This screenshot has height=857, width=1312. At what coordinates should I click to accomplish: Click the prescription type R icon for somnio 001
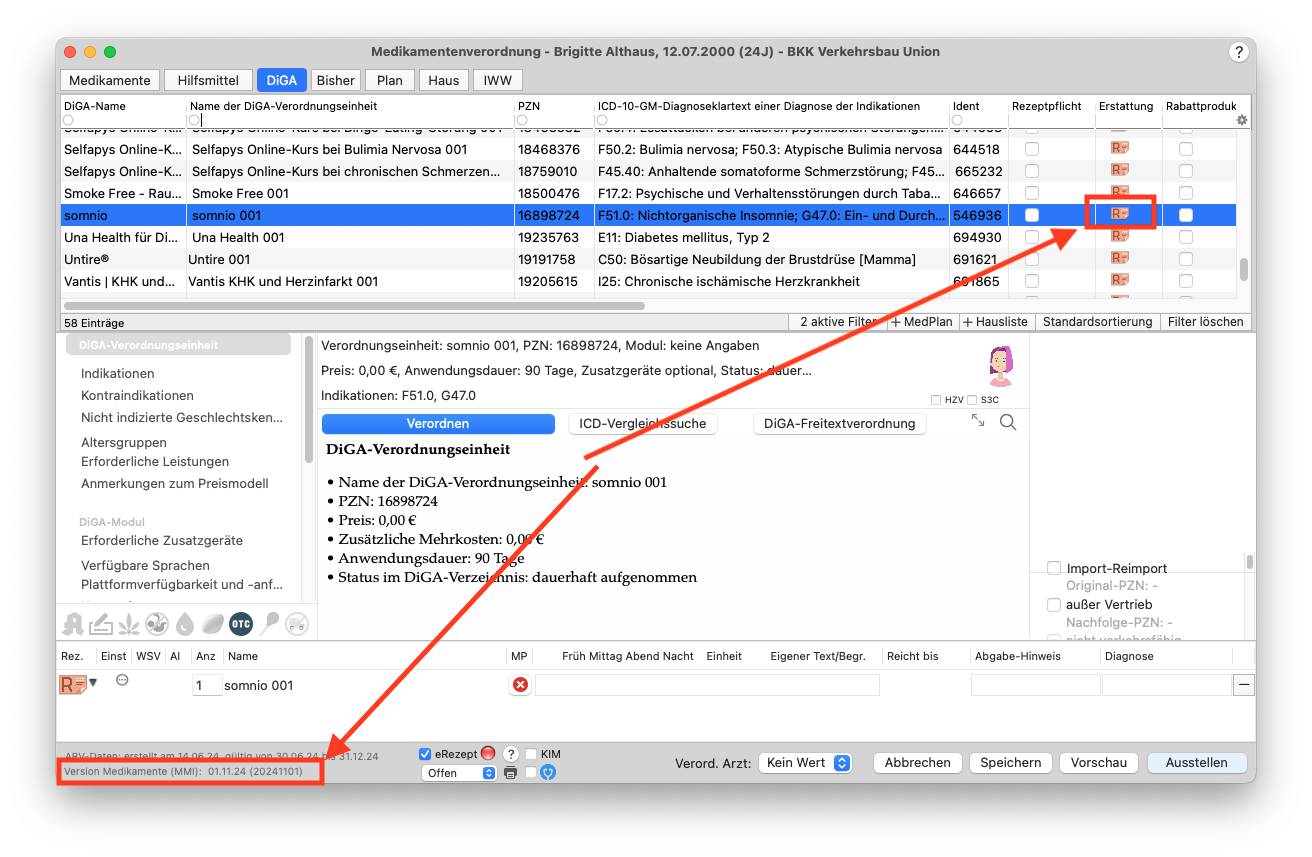point(73,685)
